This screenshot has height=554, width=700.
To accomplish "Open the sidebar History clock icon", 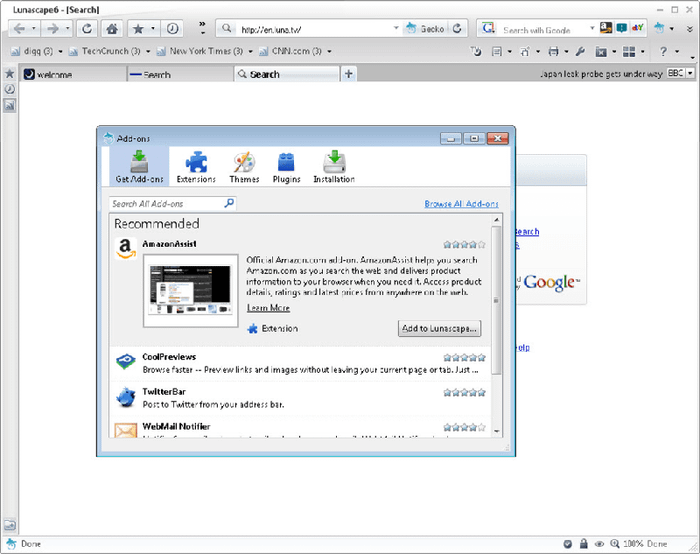I will point(9,89).
